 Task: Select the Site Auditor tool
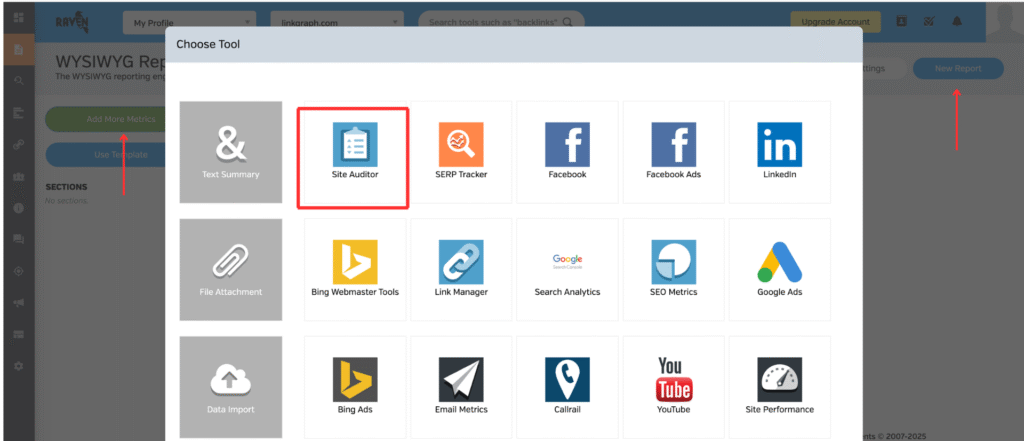click(x=355, y=152)
